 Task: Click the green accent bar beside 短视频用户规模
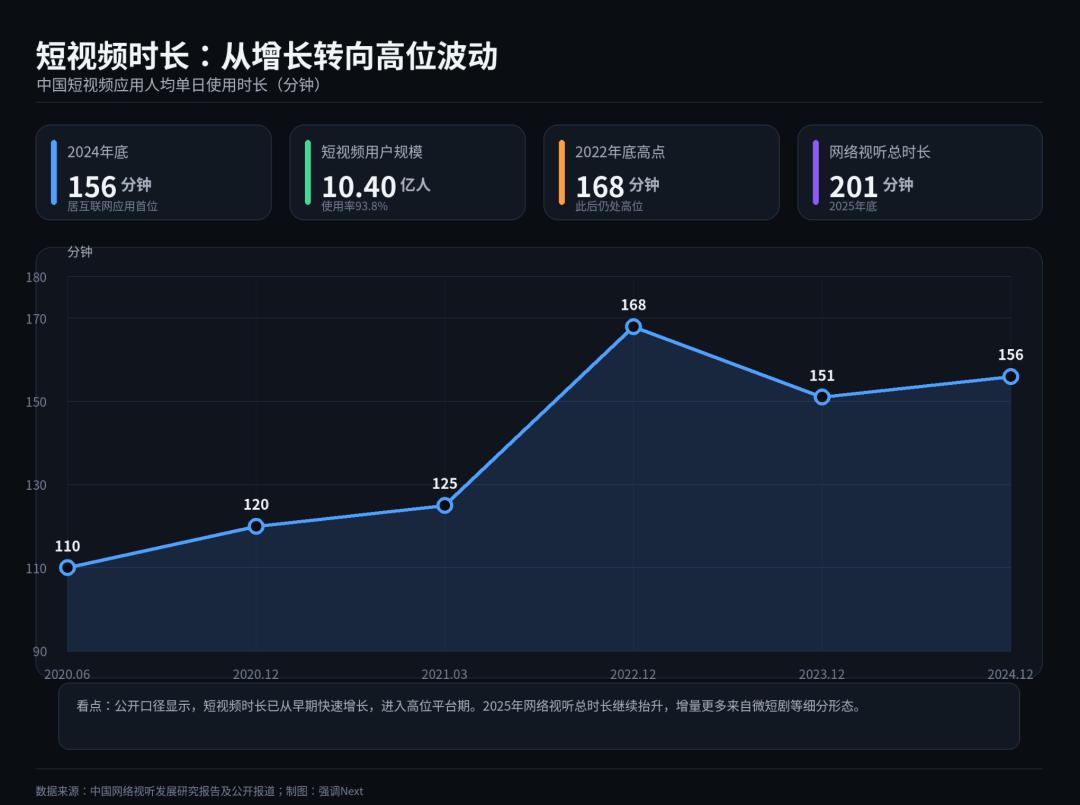point(308,172)
